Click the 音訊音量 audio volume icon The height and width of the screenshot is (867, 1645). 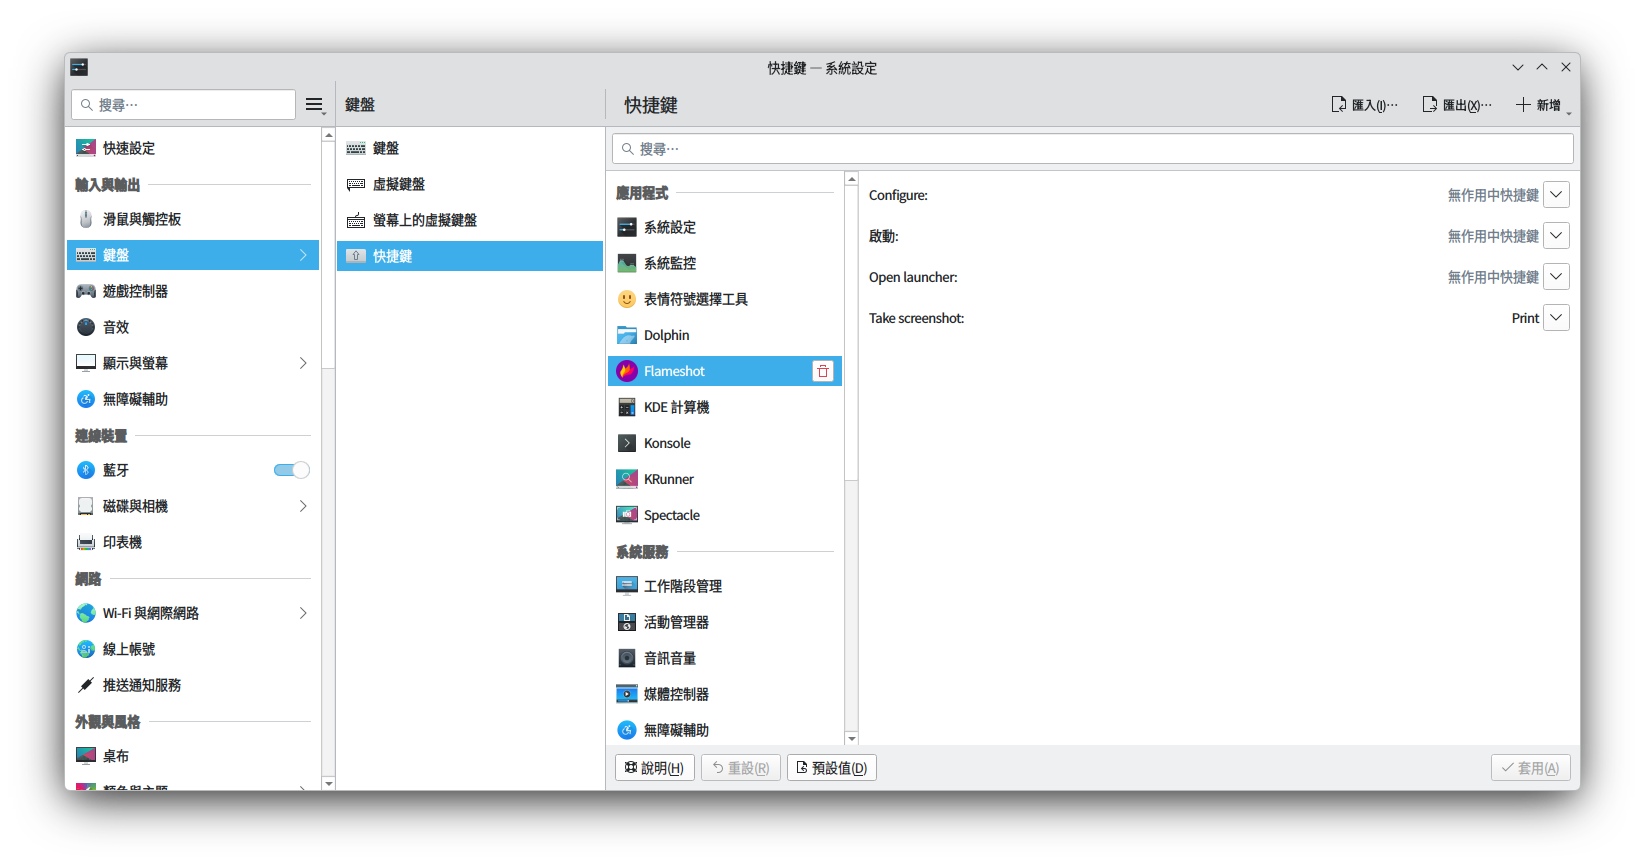[627, 658]
